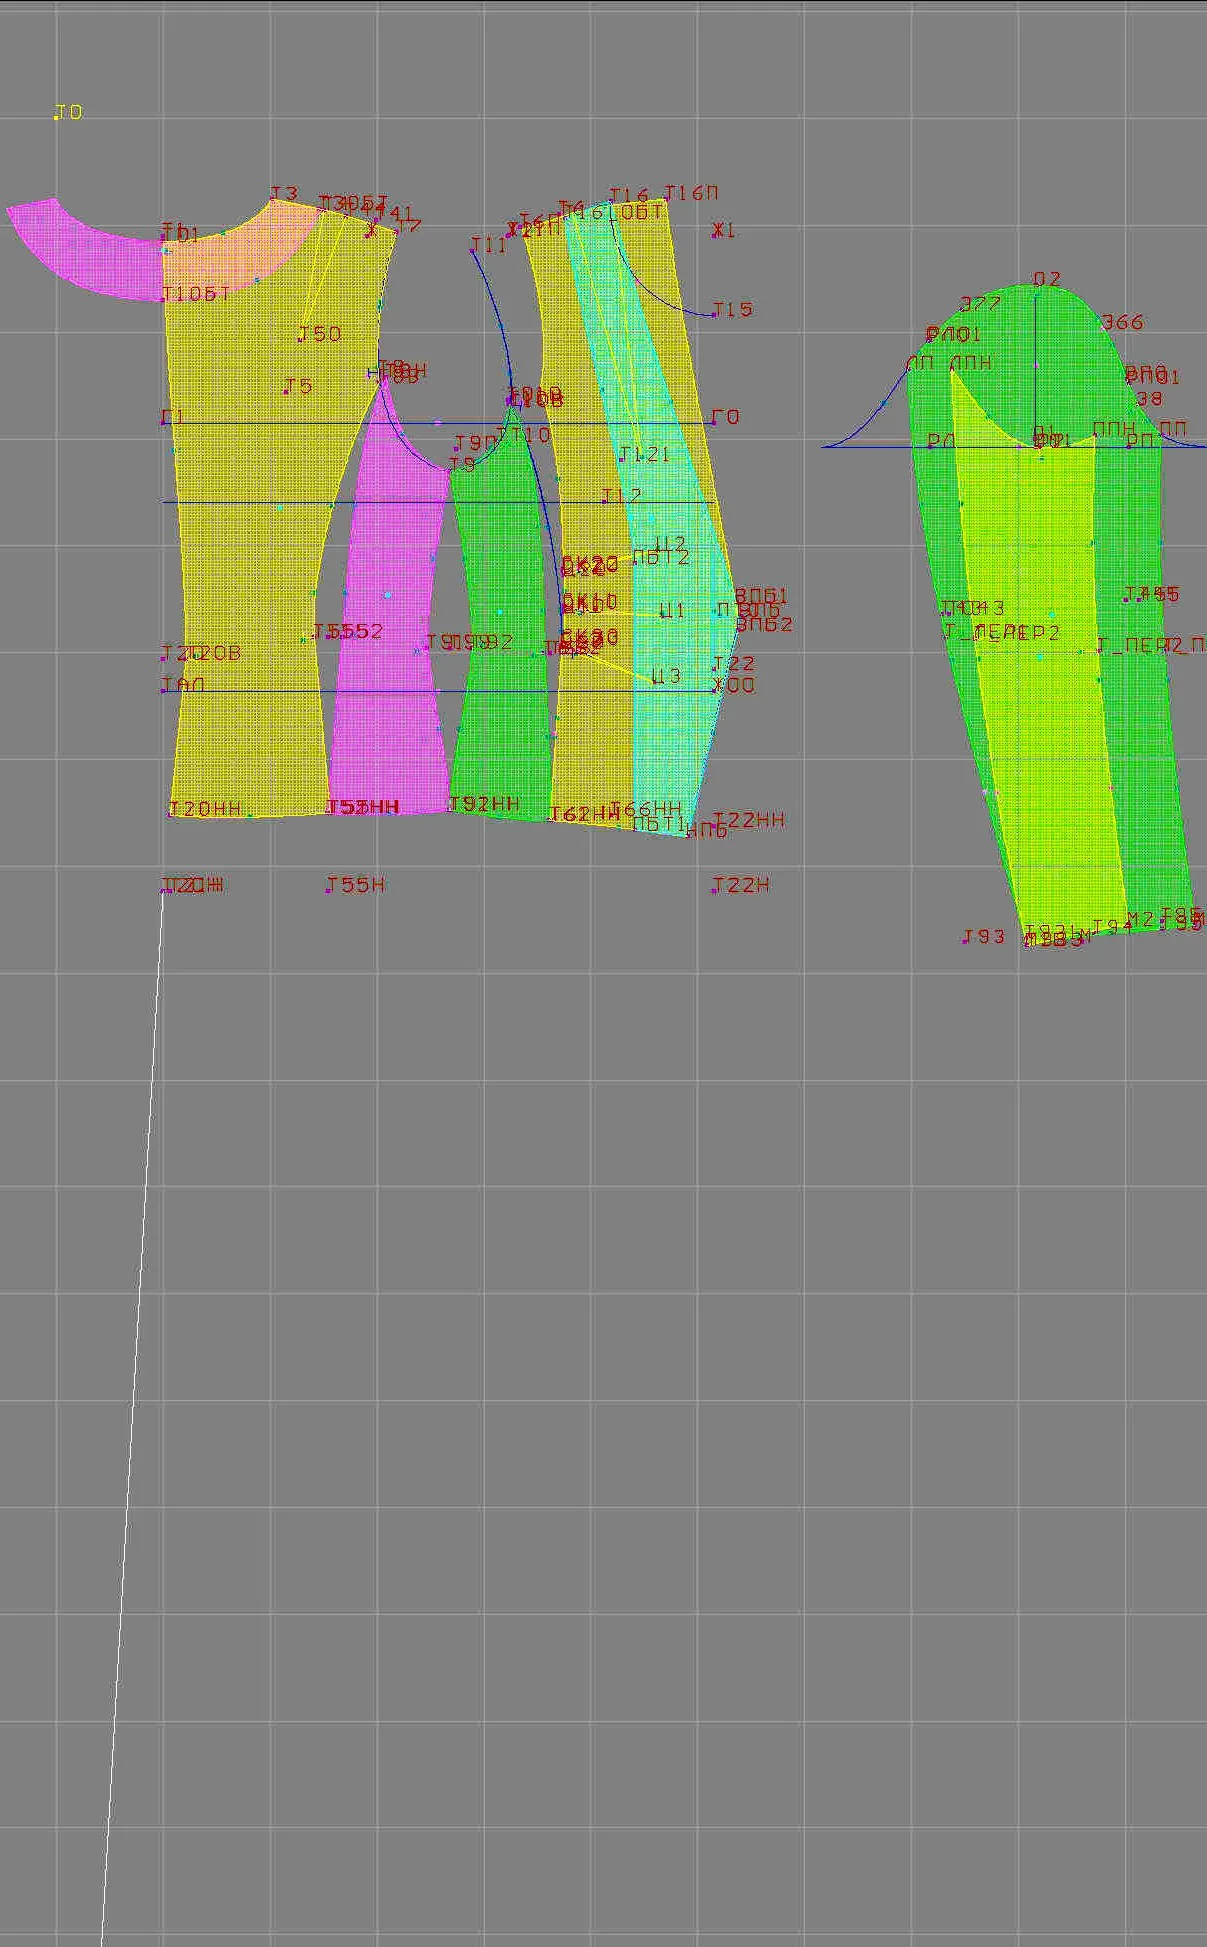Select the T16П label

(x=692, y=193)
